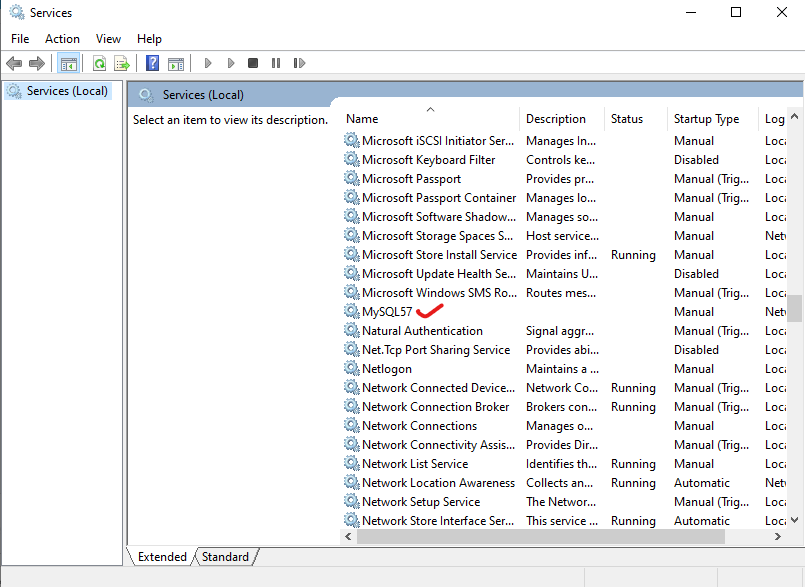Select Network Connectivity Assis... service
Screen dimensions: 805x587
(x=438, y=445)
